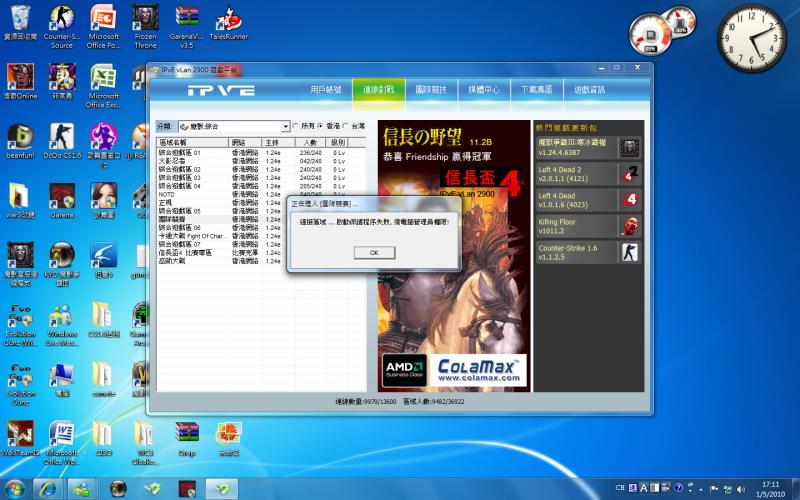Select the 所有 (All) radio button
This screenshot has height=500, width=800.
tap(295, 126)
